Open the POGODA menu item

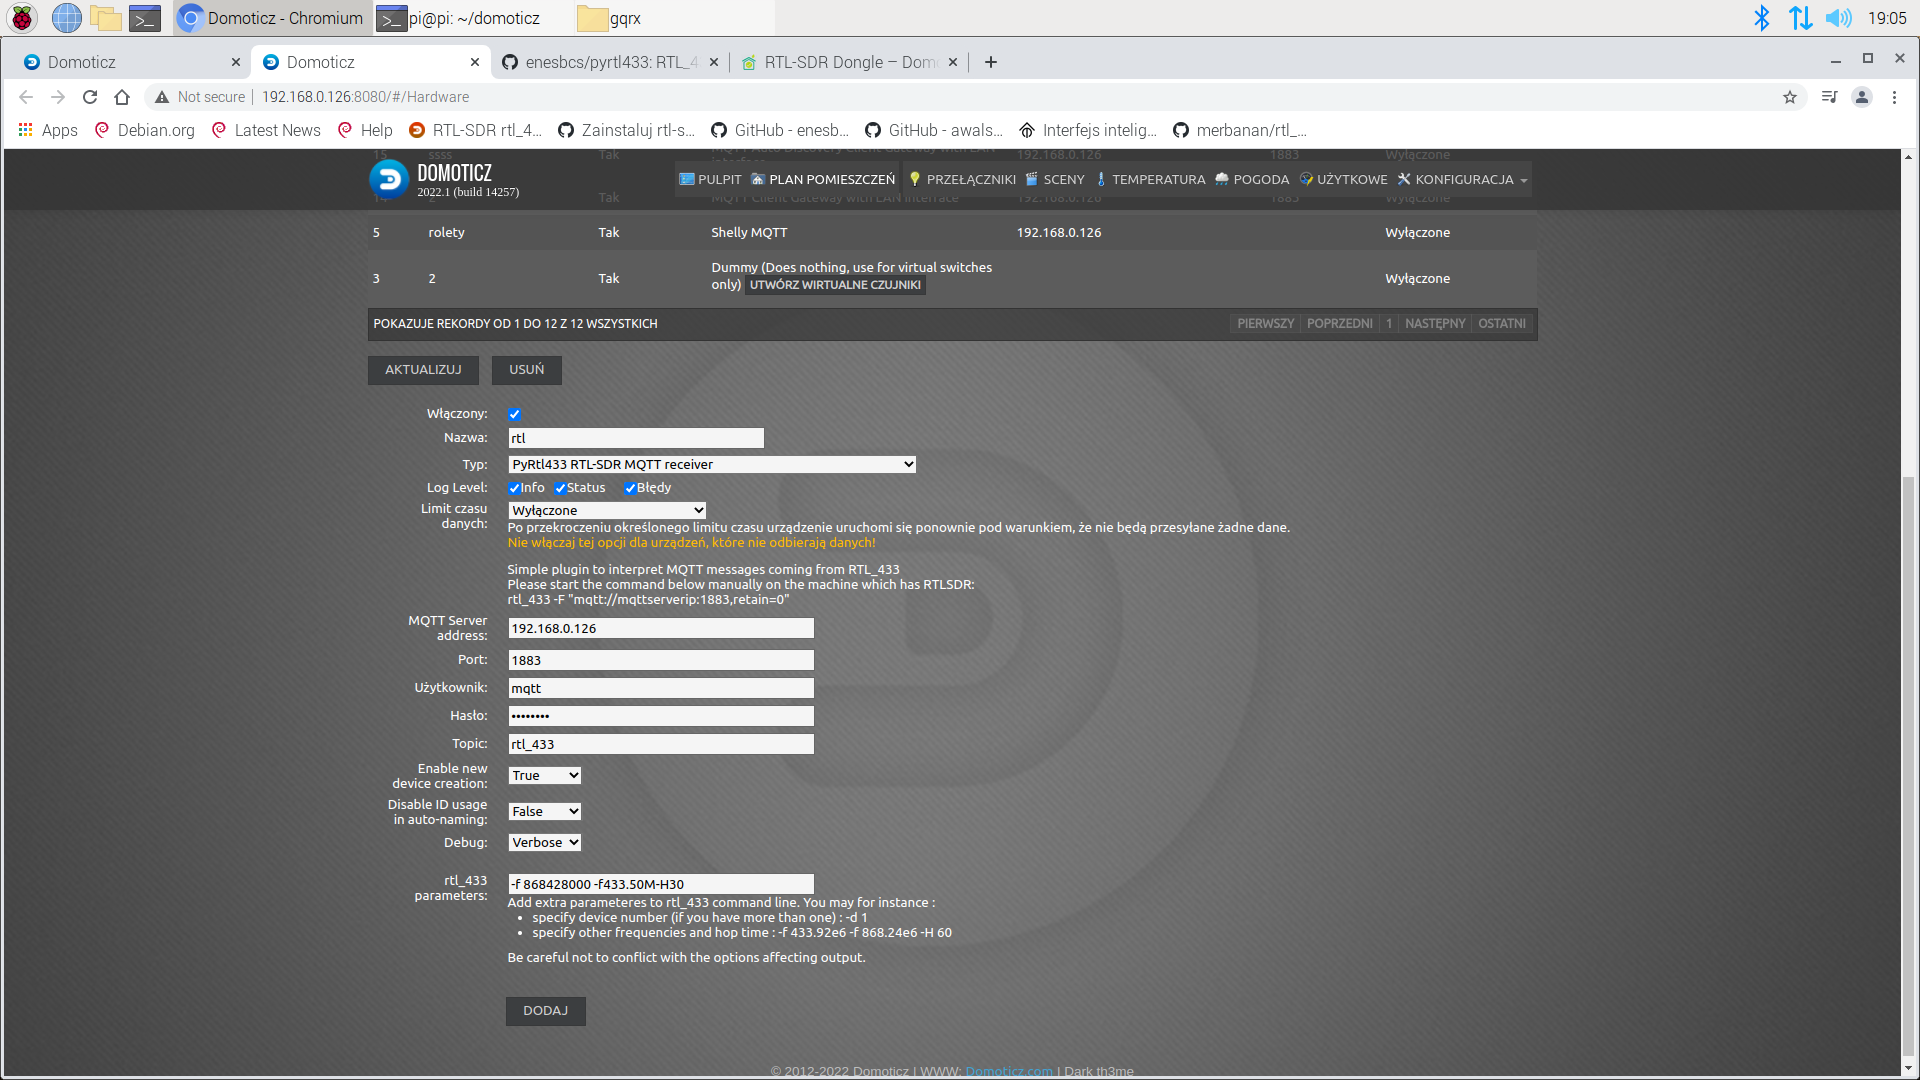1252,179
